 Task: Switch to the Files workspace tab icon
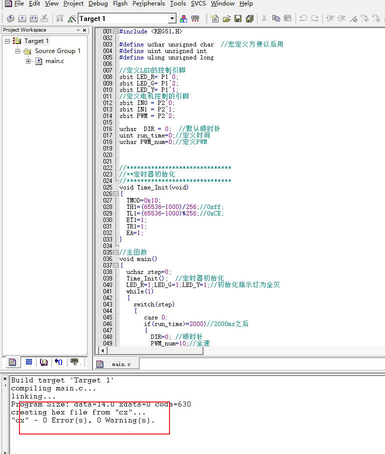point(12,362)
